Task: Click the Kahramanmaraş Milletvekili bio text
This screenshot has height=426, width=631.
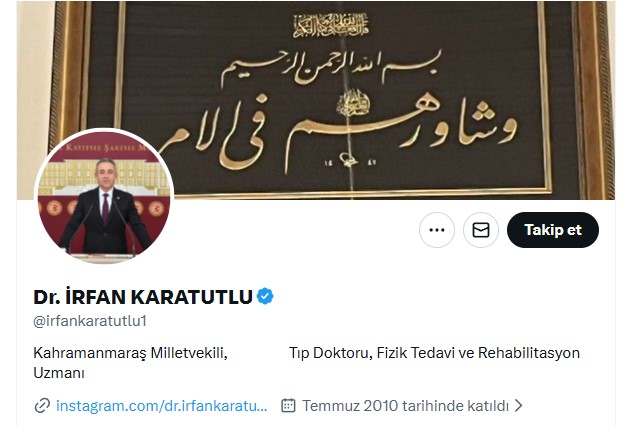Action: [130, 353]
